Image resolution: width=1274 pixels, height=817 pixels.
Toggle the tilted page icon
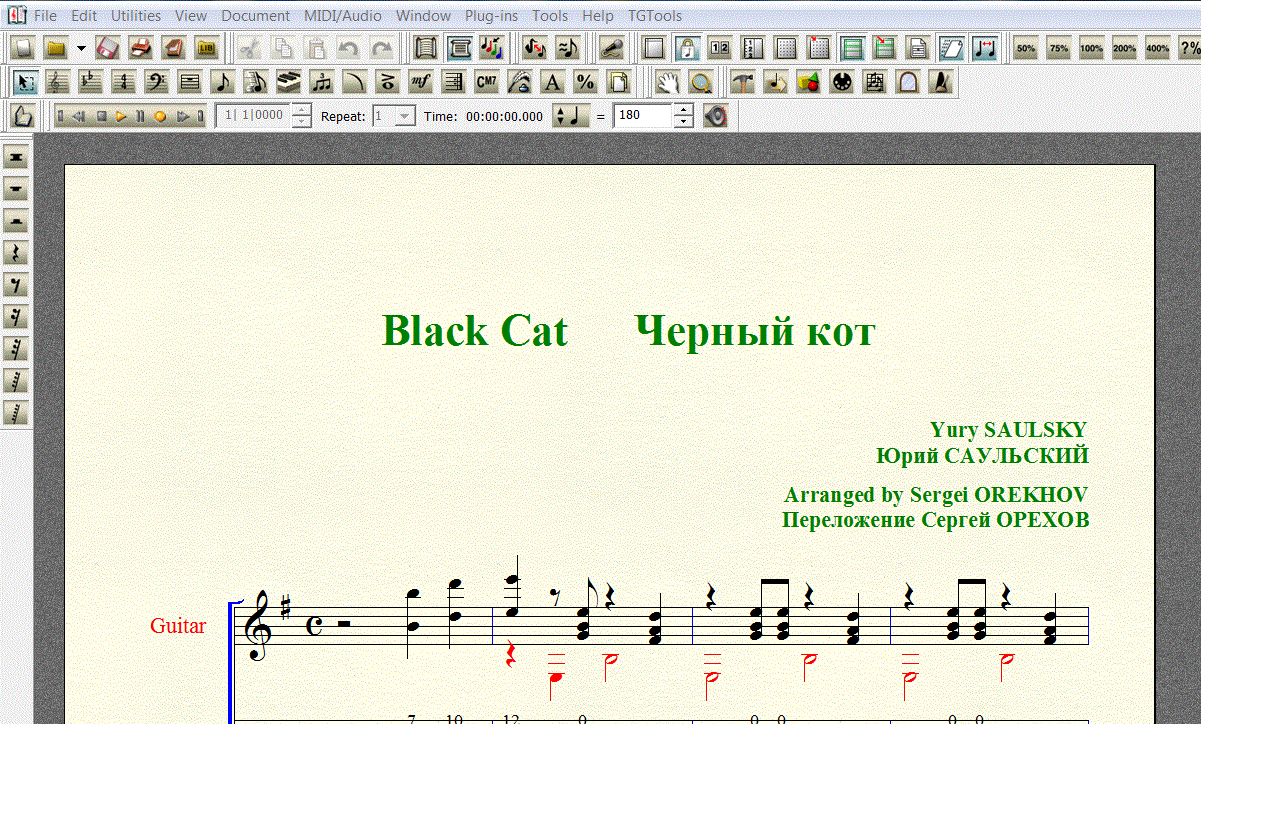point(951,48)
